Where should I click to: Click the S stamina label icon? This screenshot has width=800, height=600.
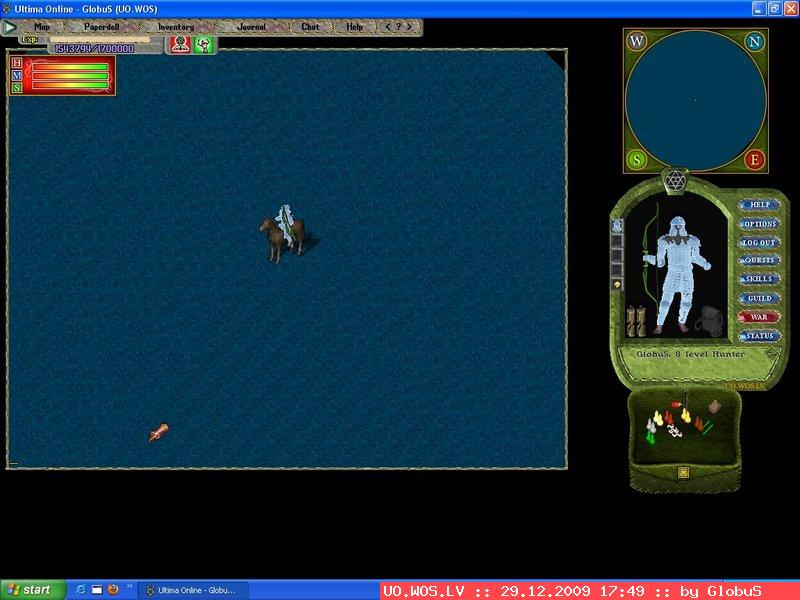pyautogui.click(x=17, y=88)
